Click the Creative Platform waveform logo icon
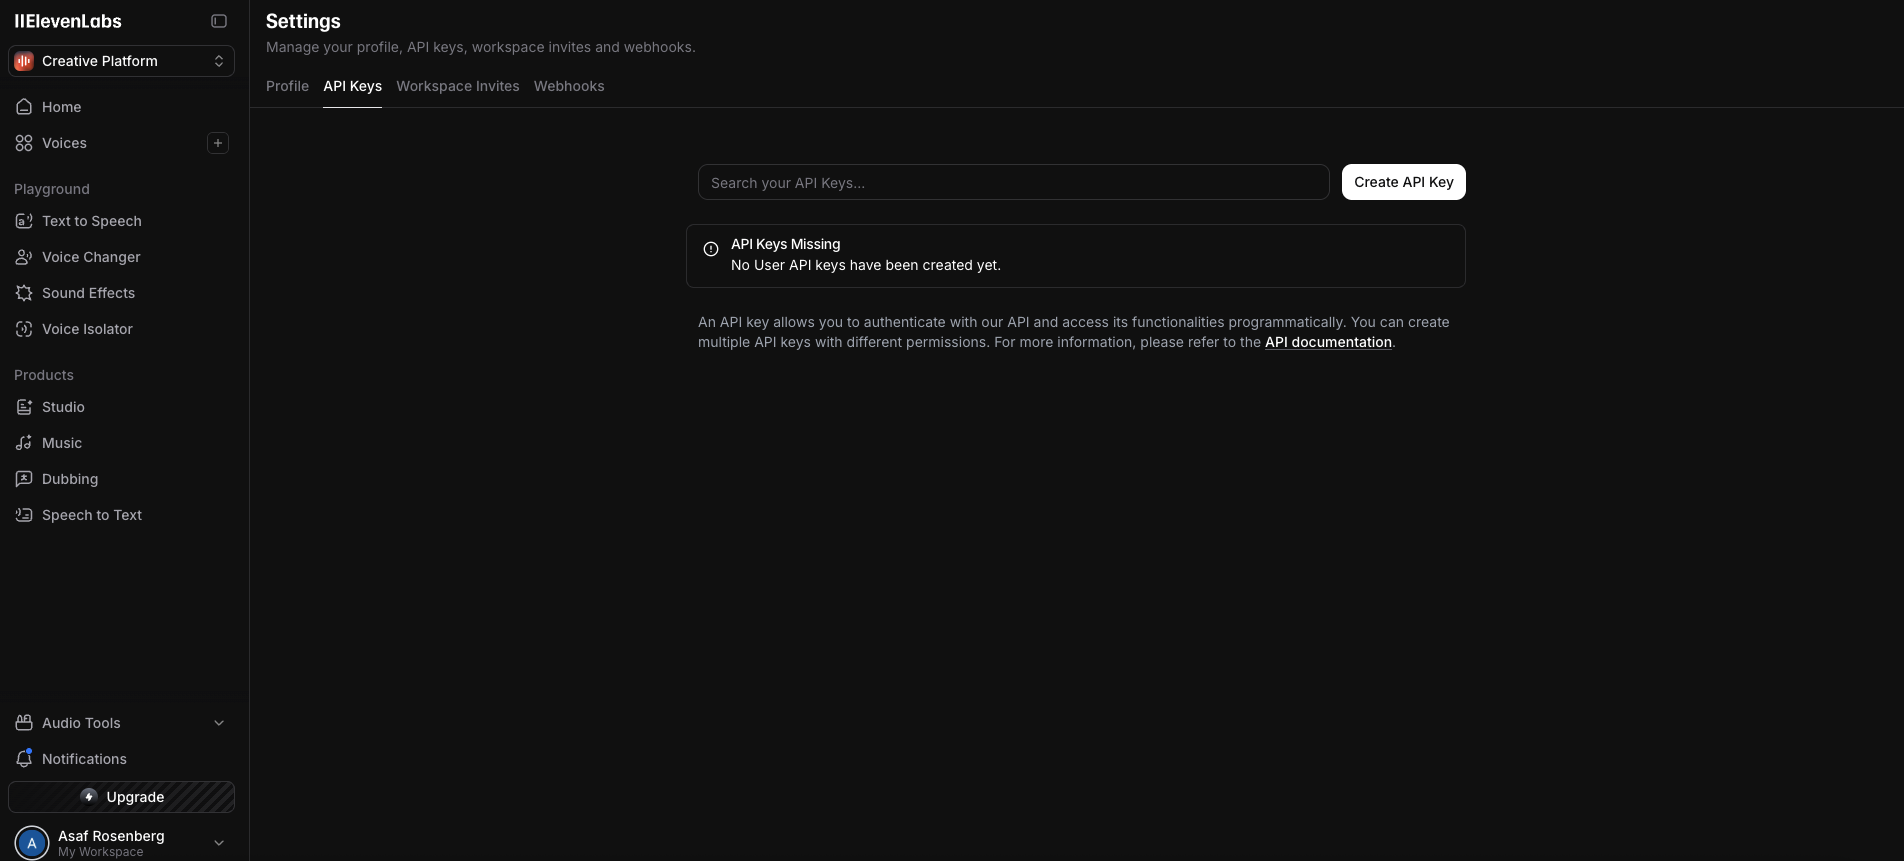Viewport: 1904px width, 861px height. tap(24, 61)
